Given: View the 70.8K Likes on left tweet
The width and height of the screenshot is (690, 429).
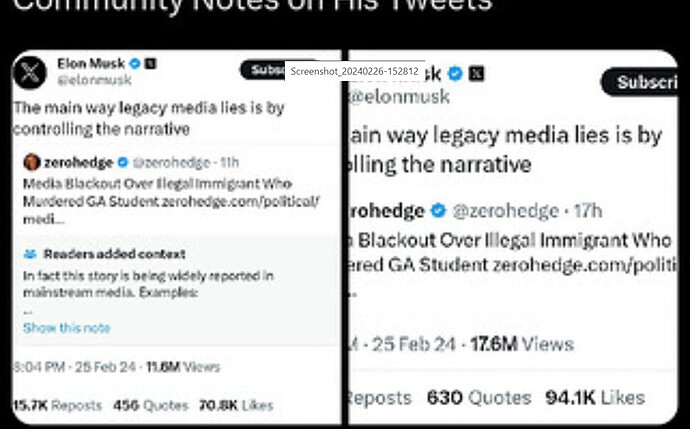Looking at the screenshot, I should (x=236, y=405).
